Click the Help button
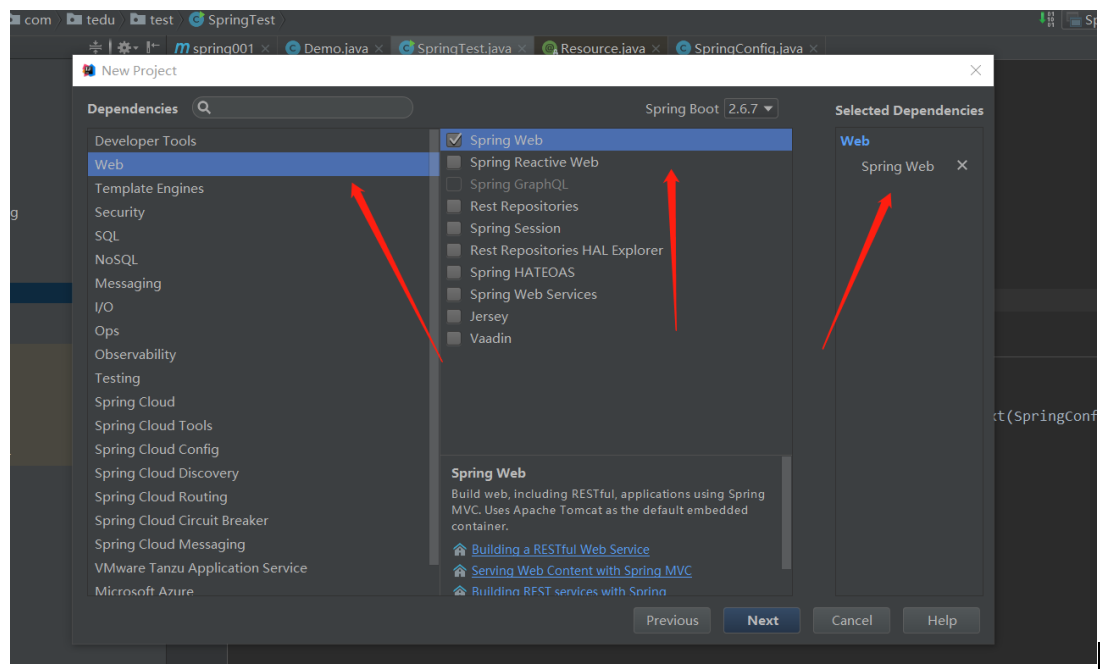 pos(942,620)
